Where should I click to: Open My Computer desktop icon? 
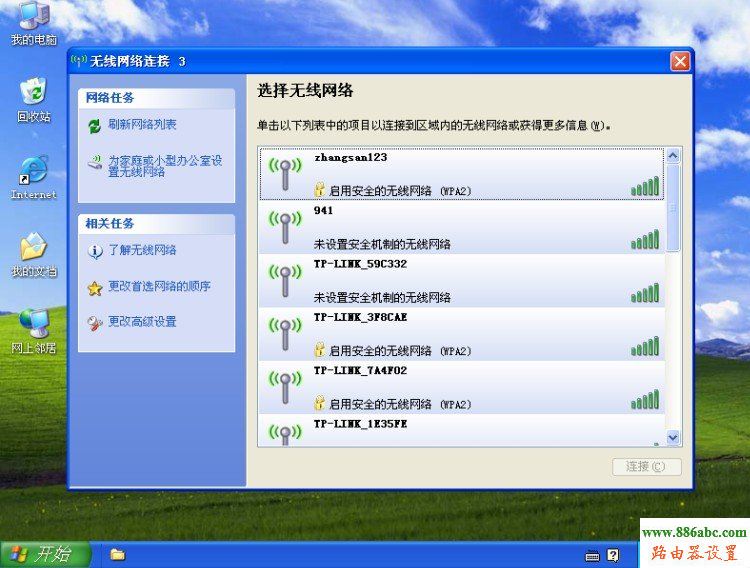[x=33, y=23]
